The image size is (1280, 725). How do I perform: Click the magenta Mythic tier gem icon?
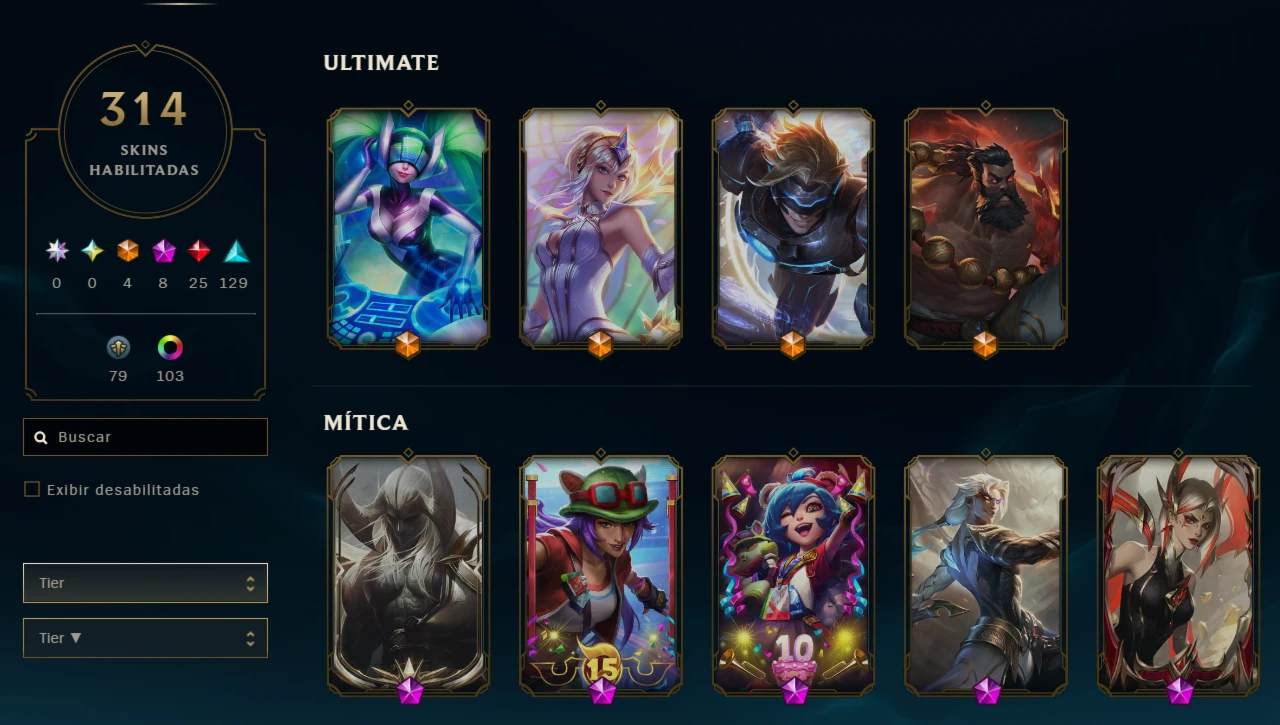(x=164, y=251)
